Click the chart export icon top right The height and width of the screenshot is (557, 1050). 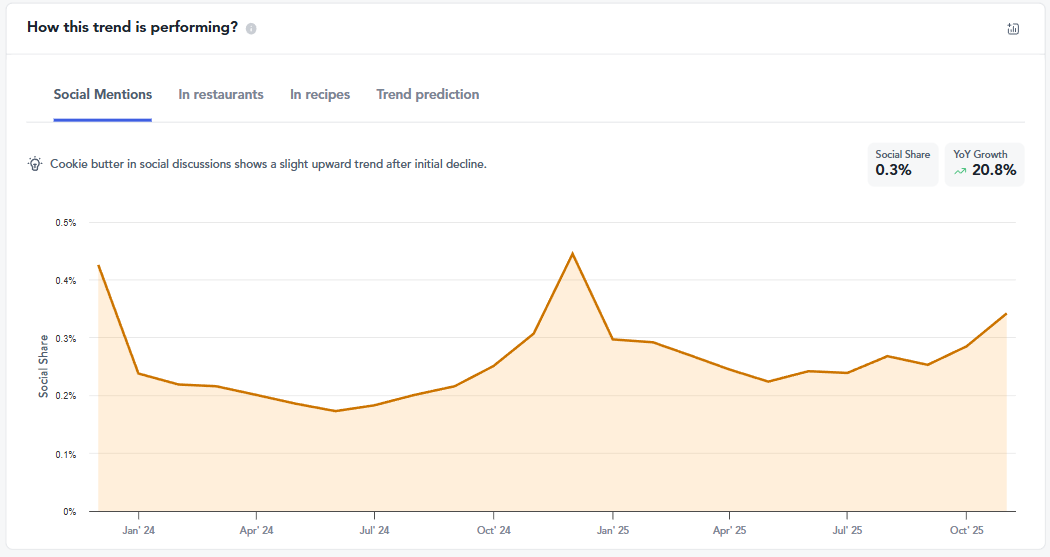[1013, 29]
